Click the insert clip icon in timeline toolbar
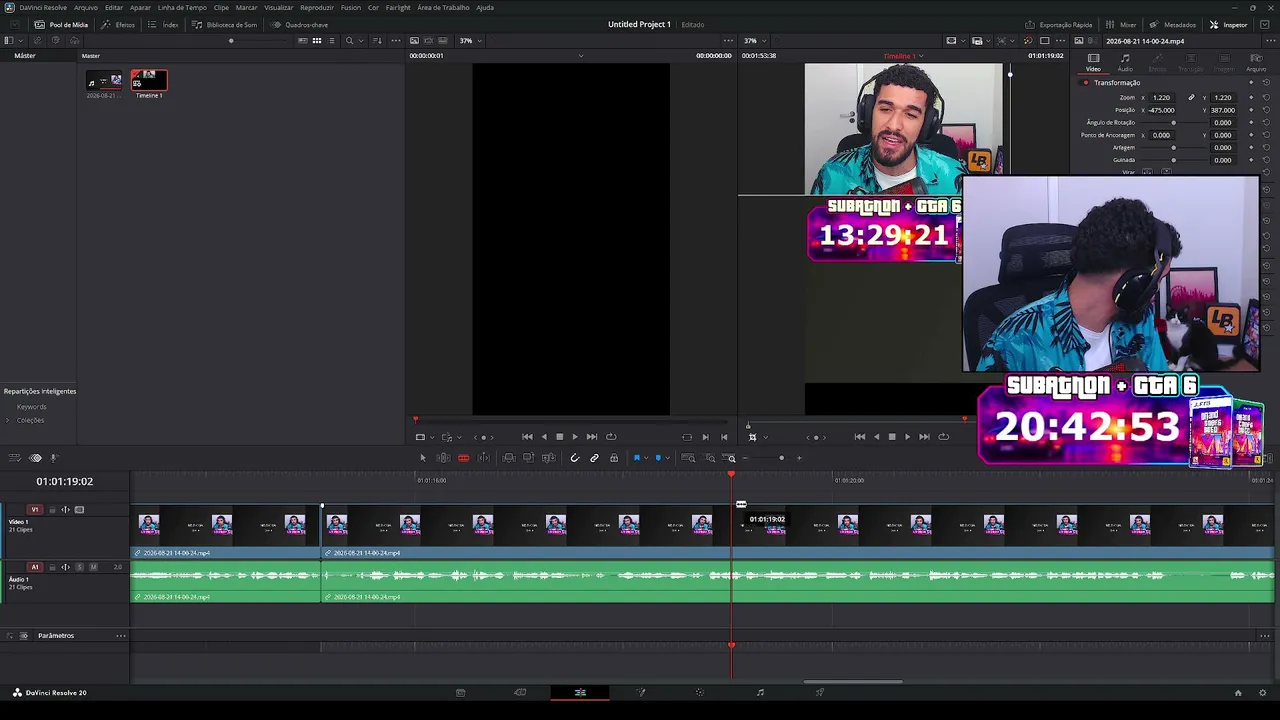 coord(509,458)
